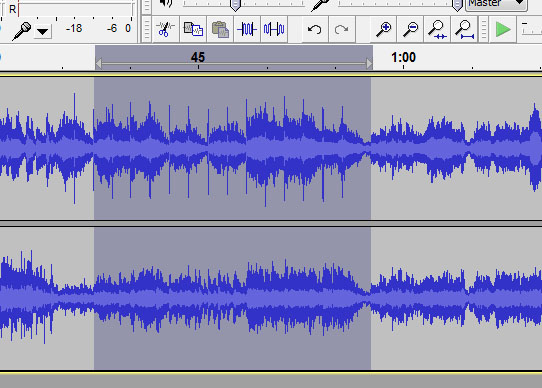Open the Master mixer dropdown
The image size is (542, 388).
[496, 4]
